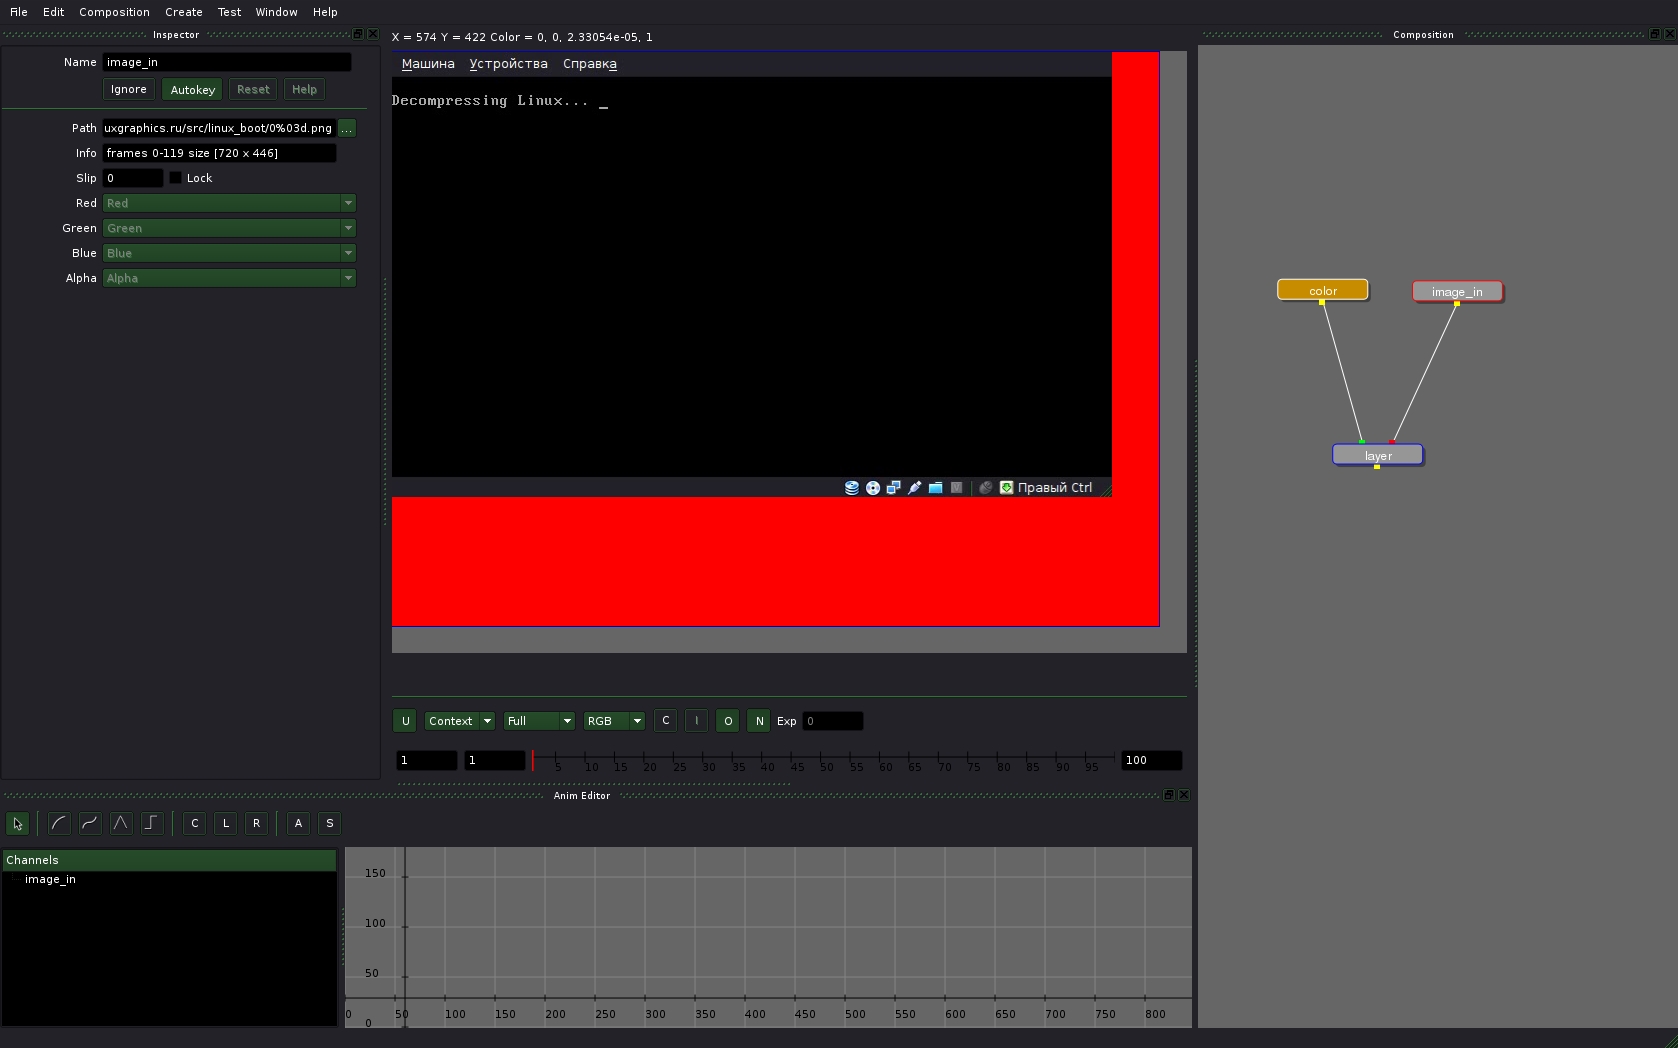Click the Channels header
The width and height of the screenshot is (1678, 1048).
[170, 860]
